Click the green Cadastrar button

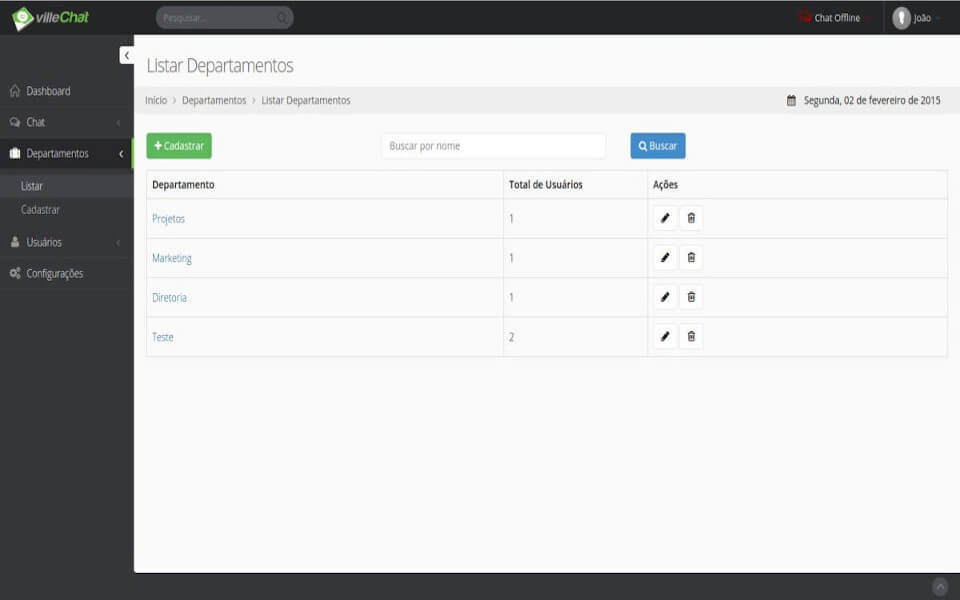(179, 146)
